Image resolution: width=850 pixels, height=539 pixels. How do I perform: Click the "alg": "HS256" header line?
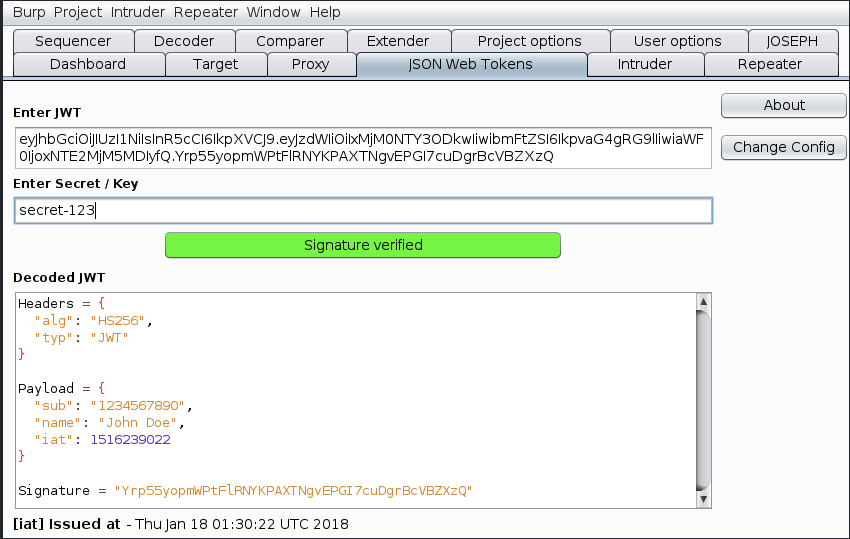click(93, 320)
